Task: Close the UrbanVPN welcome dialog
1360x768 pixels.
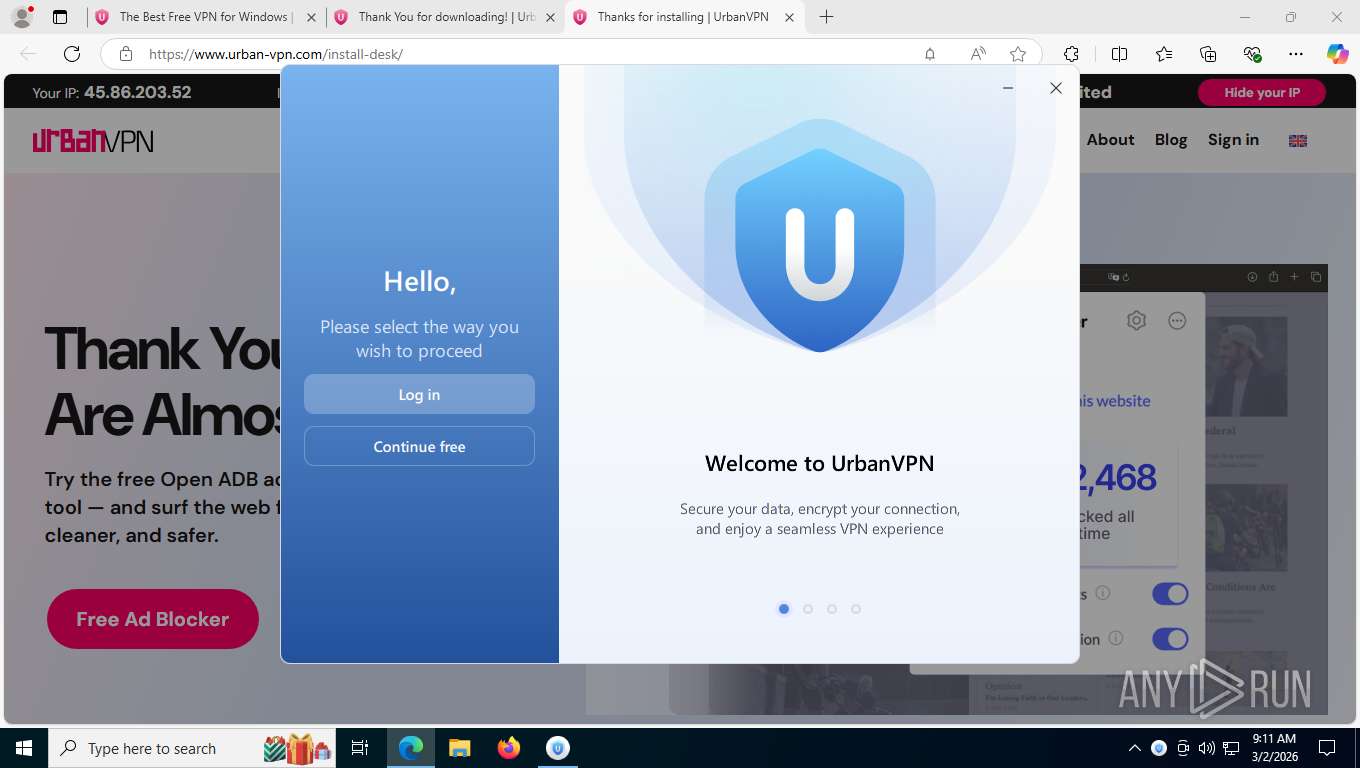Action: point(1055,88)
